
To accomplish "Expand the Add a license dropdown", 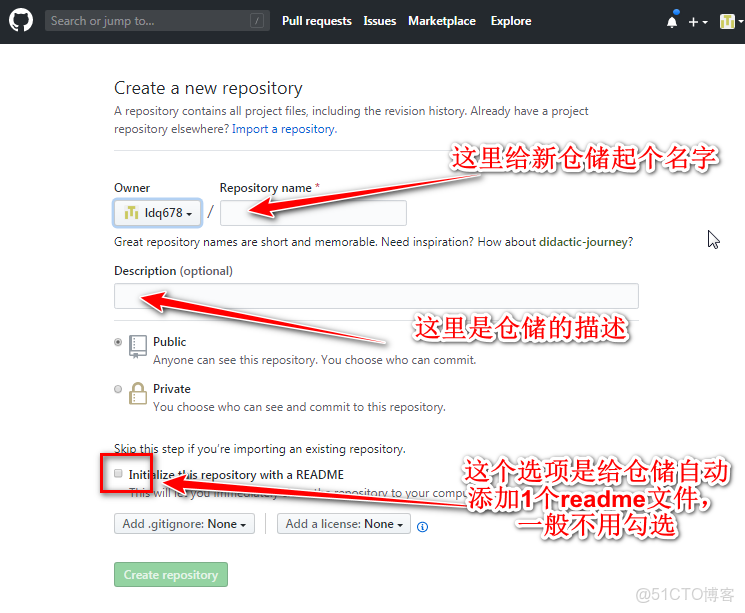I will (x=344, y=524).
